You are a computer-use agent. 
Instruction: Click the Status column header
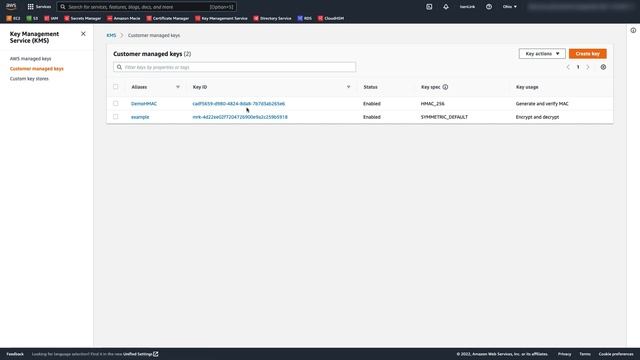(371, 87)
